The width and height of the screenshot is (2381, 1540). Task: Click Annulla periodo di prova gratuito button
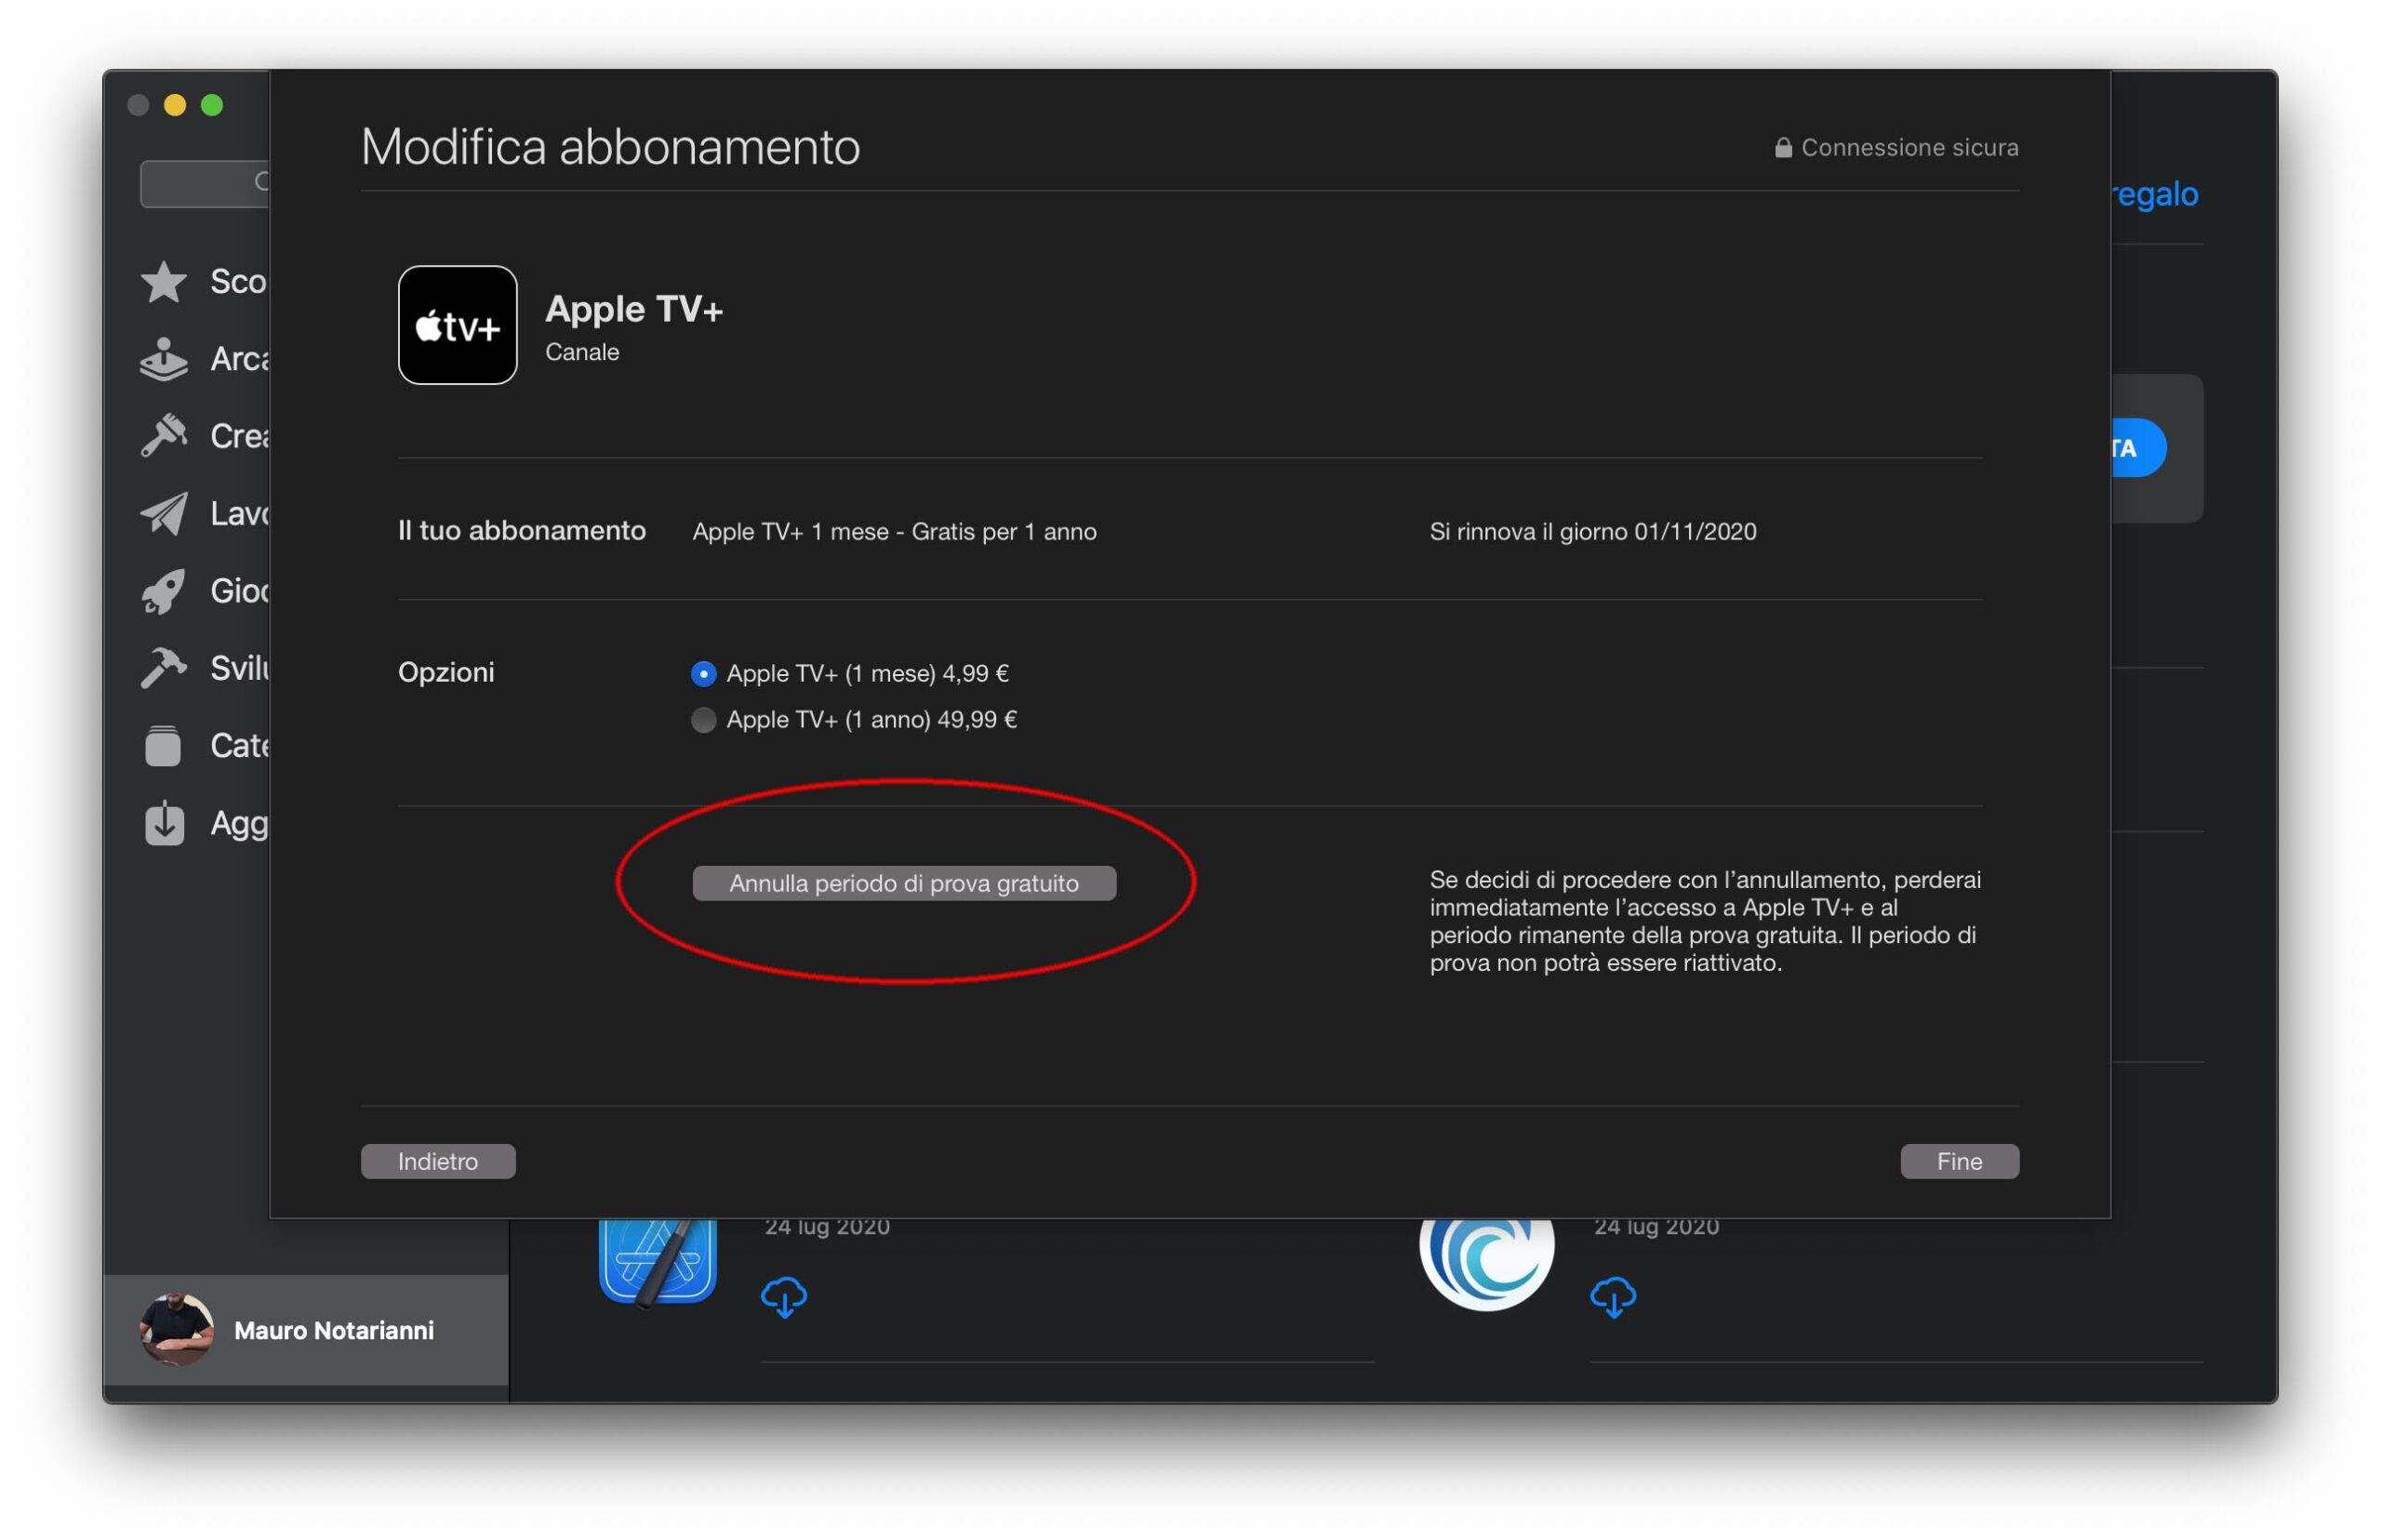[903, 883]
